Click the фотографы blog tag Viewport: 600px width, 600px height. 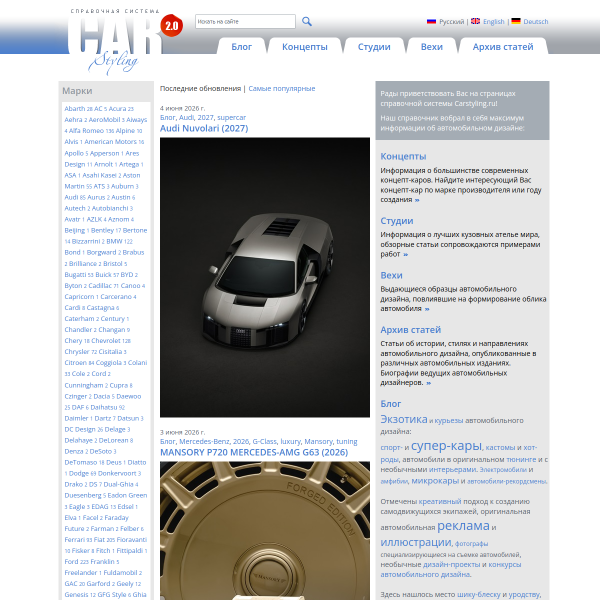(471, 544)
